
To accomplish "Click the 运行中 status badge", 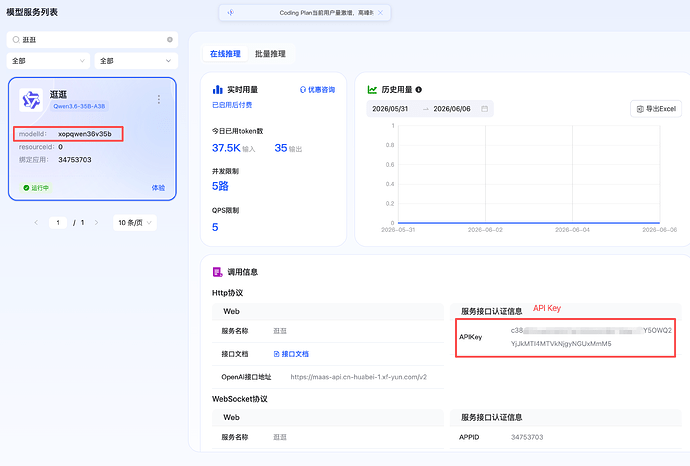I will click(x=36, y=188).
